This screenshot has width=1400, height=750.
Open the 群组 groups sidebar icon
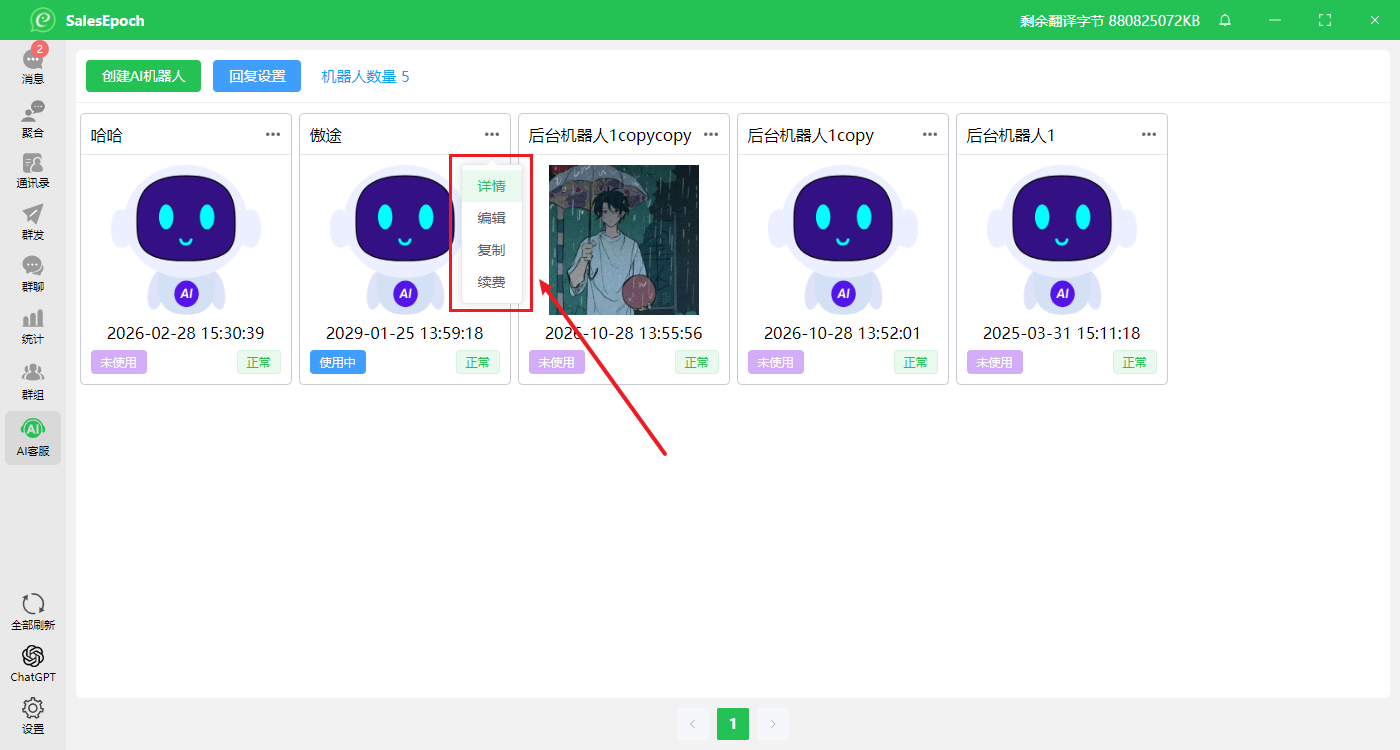tap(33, 380)
